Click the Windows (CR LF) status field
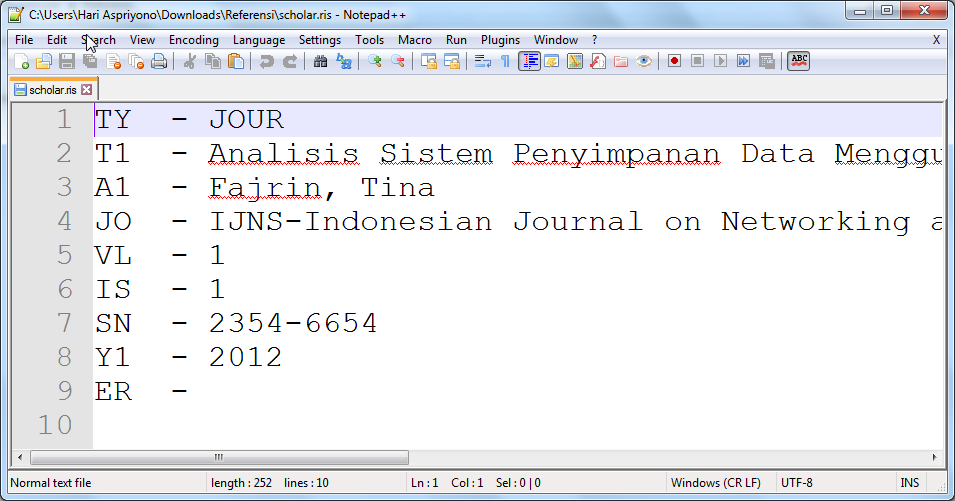This screenshot has width=955, height=501. (x=713, y=483)
